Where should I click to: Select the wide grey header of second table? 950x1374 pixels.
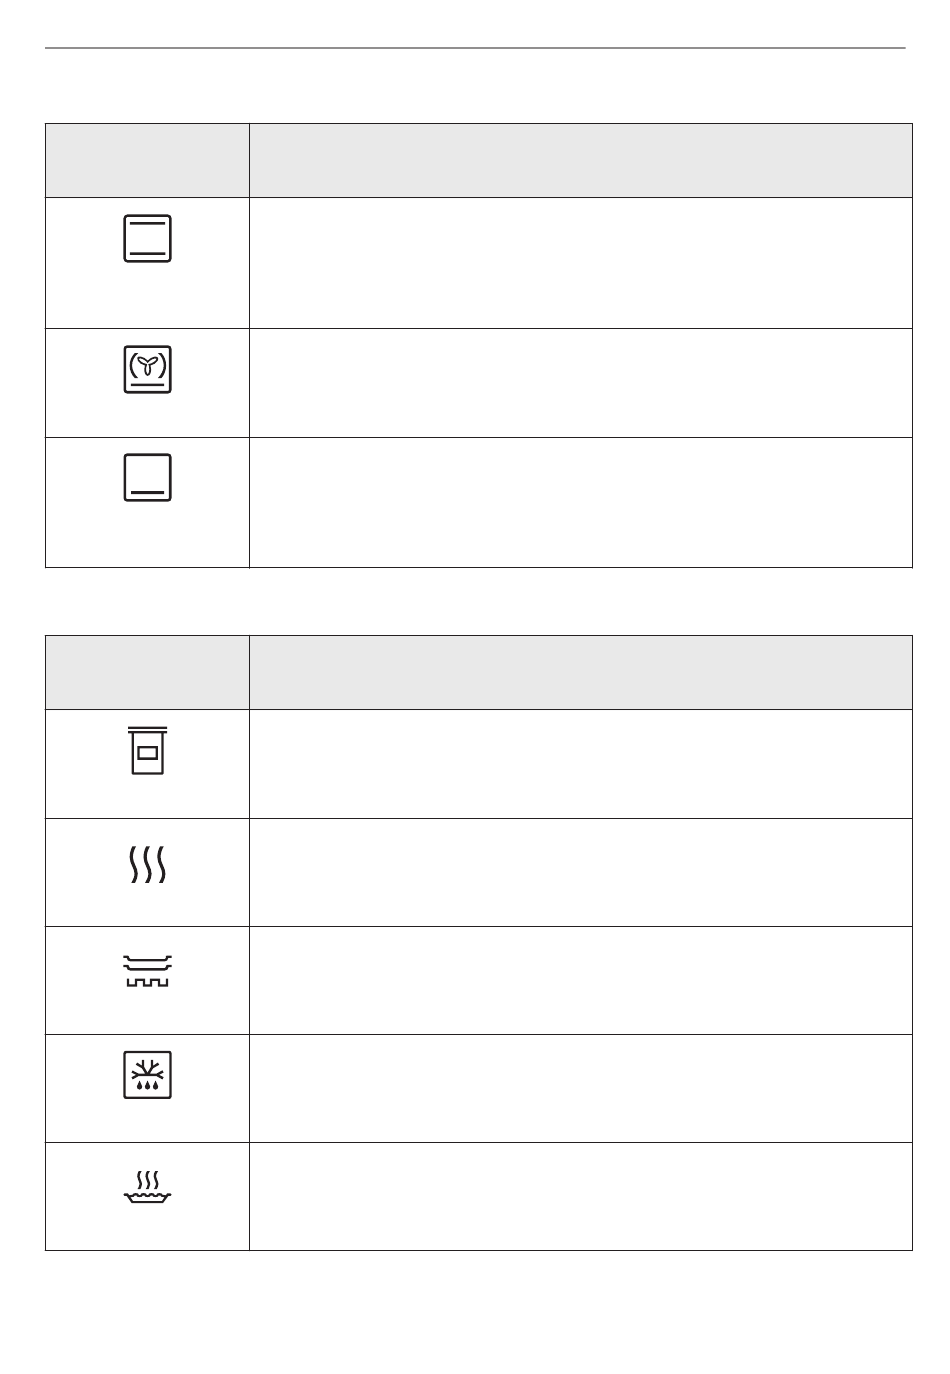pyautogui.click(x=581, y=673)
